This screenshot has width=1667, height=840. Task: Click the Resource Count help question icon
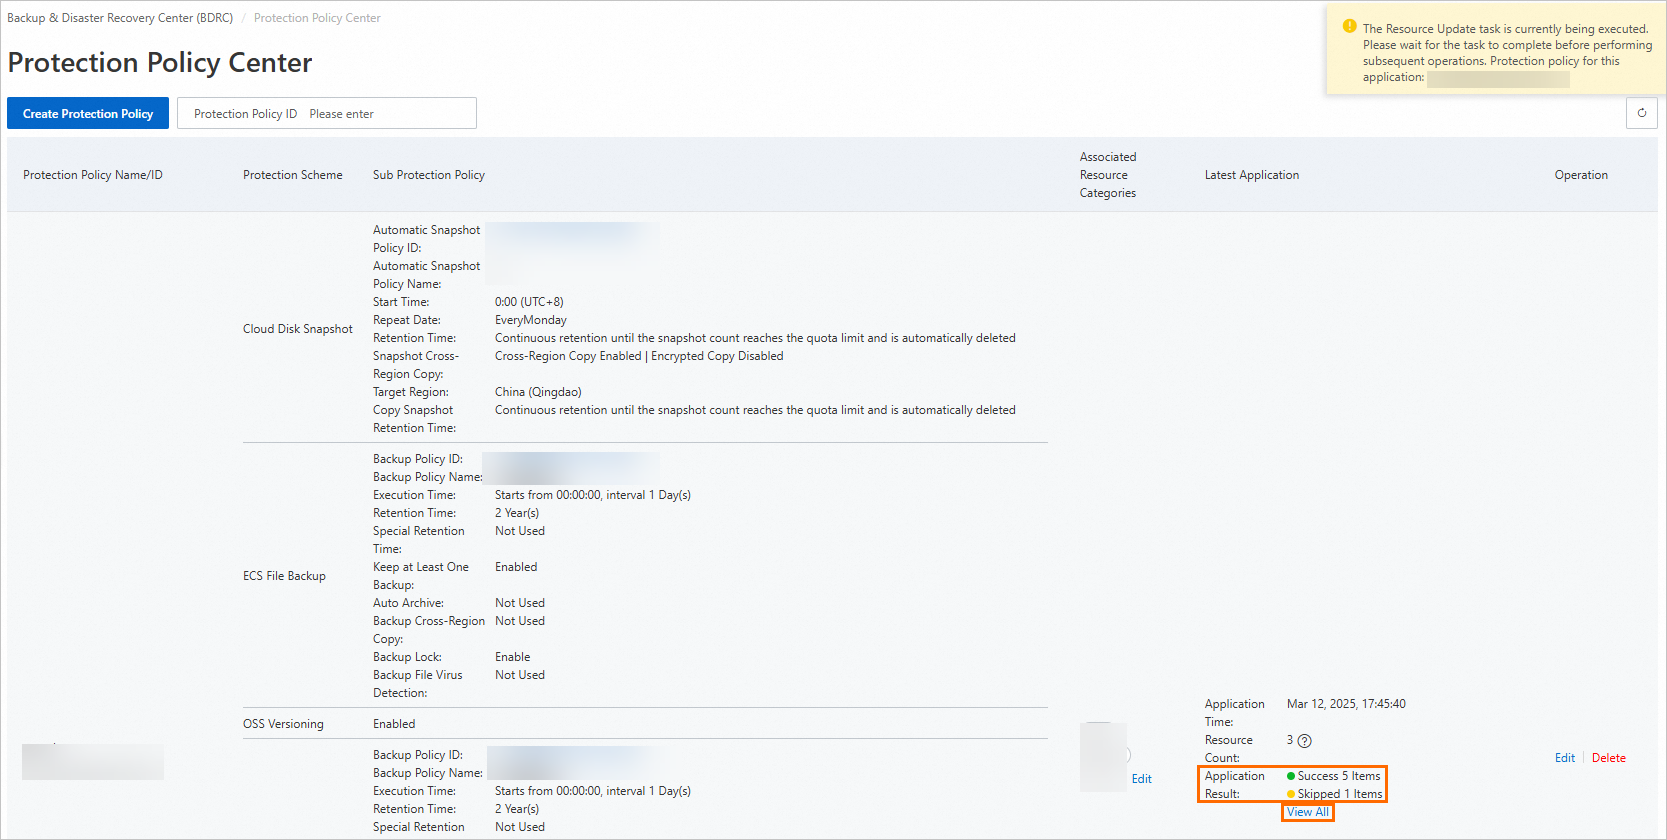click(x=1304, y=741)
